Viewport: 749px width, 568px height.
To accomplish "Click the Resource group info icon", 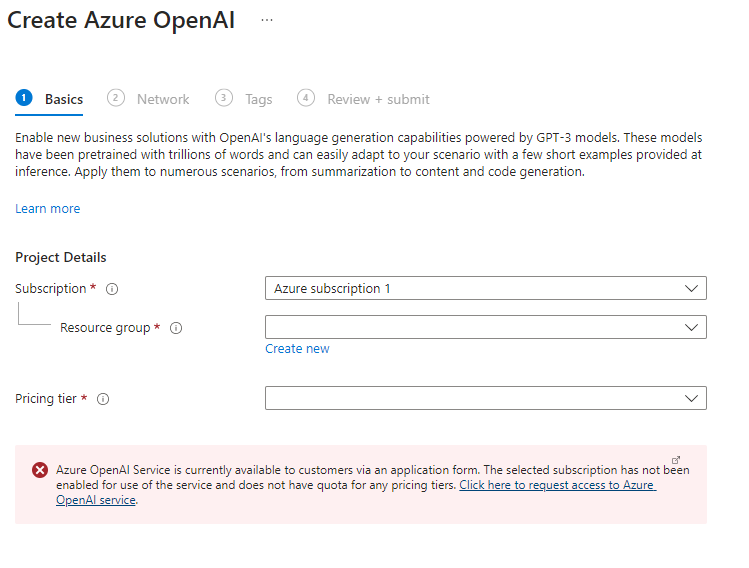I will [x=176, y=328].
